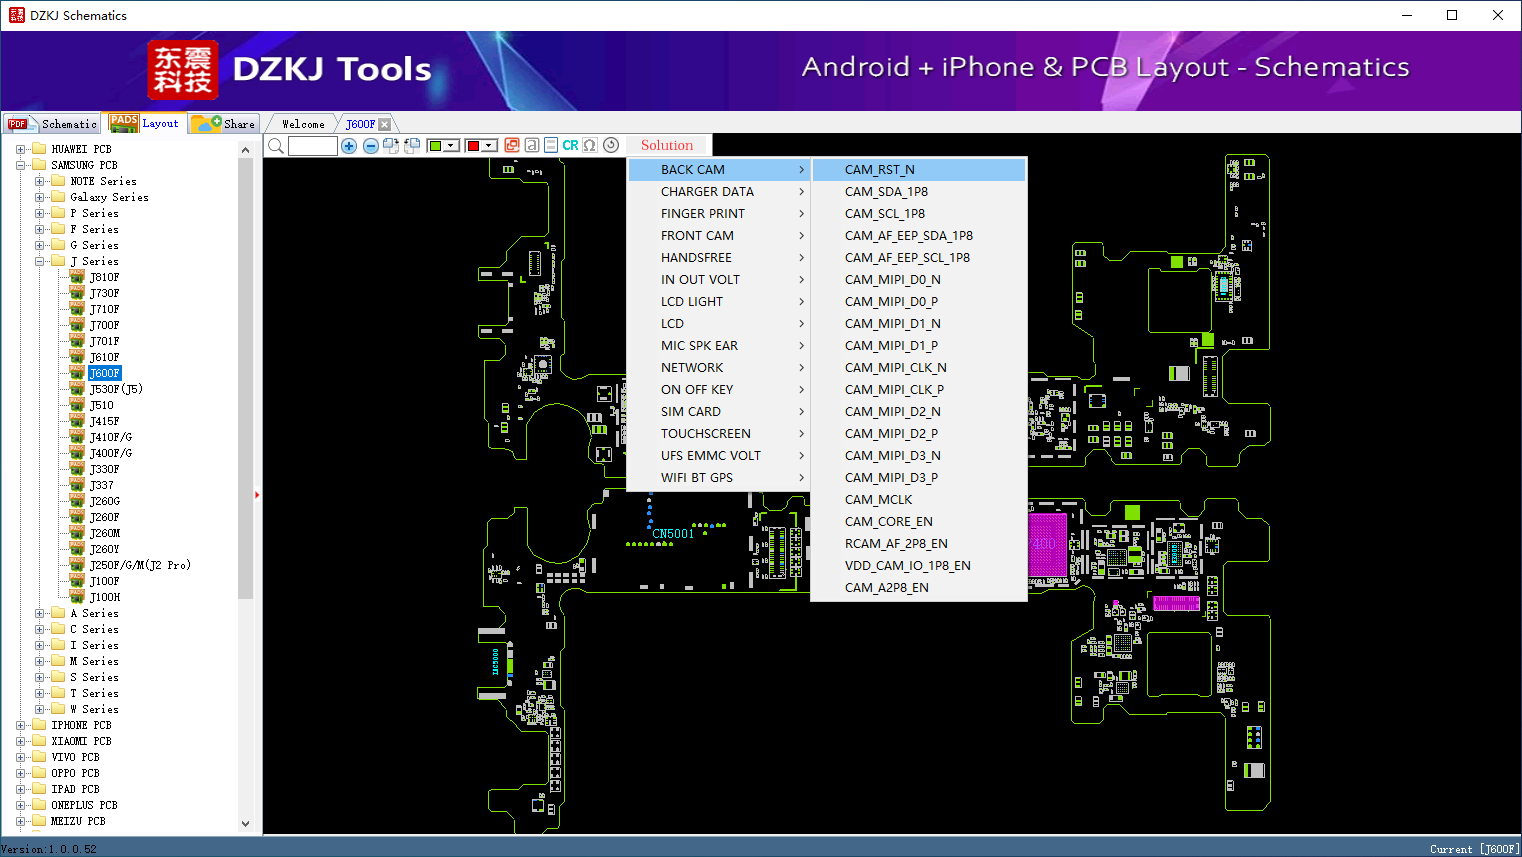Collapse the J Series node
The height and width of the screenshot is (857, 1522).
click(39, 261)
